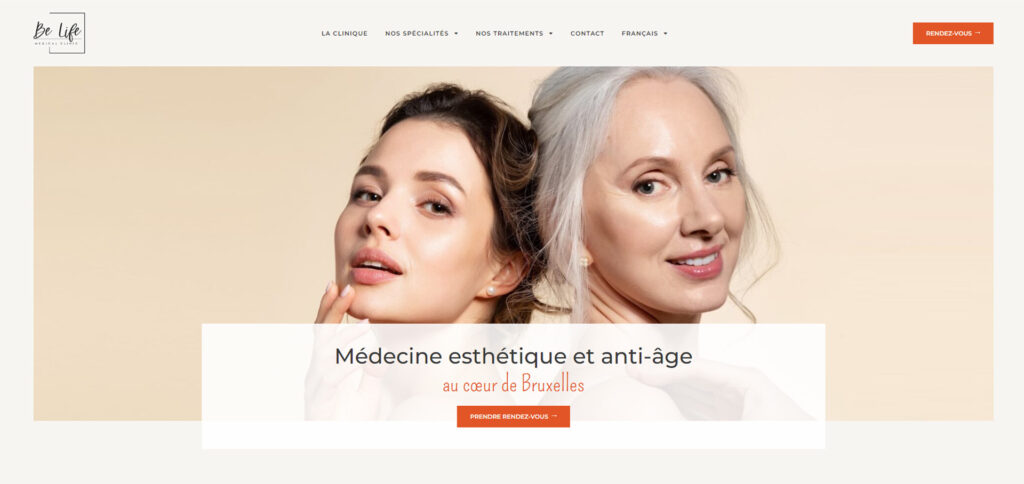
Task: Click the square frame of the logo
Action: pyautogui.click(x=67, y=33)
